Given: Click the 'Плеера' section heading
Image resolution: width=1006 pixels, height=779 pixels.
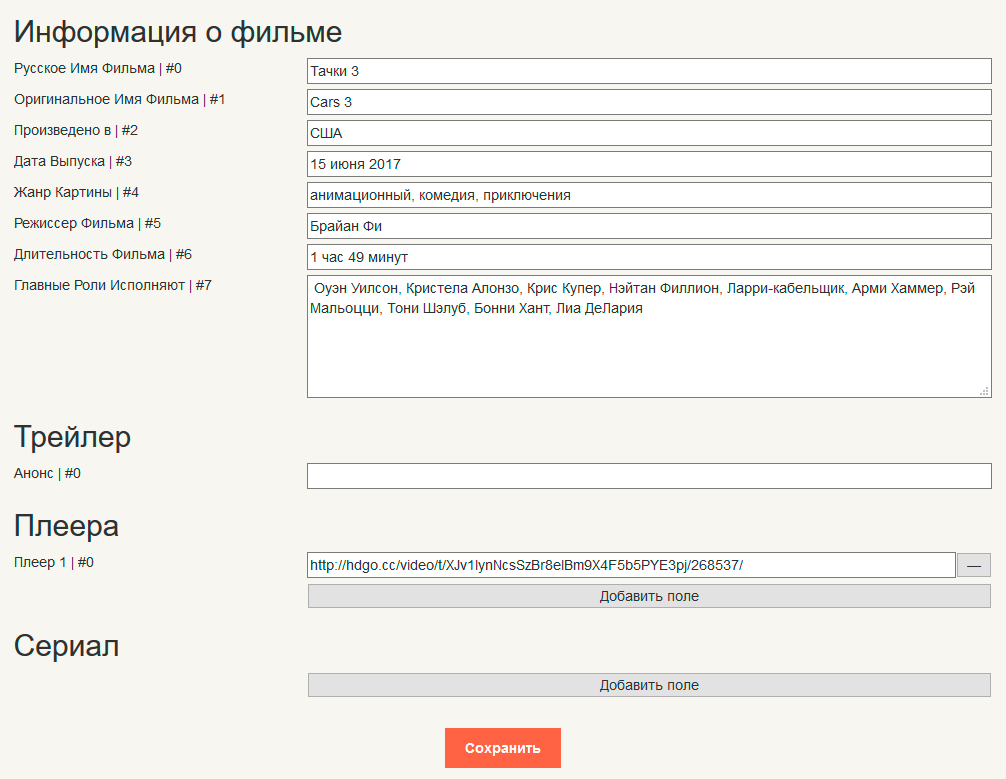Looking at the screenshot, I should coord(67,526).
